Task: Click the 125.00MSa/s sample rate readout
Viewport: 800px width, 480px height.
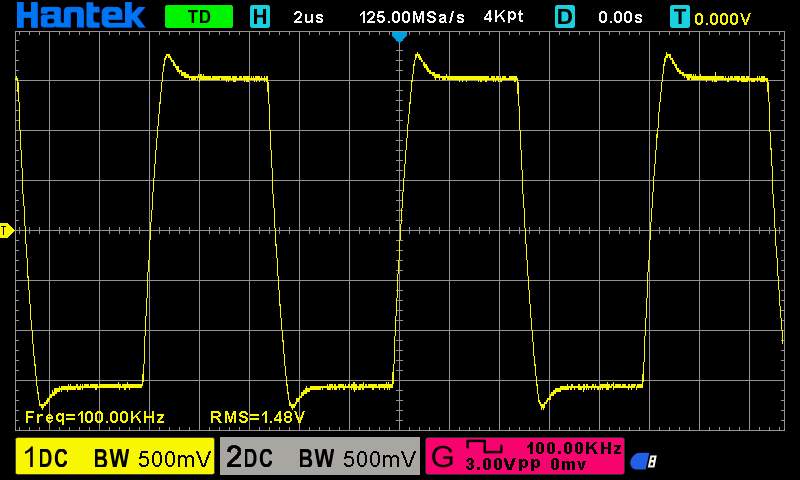Action: pyautogui.click(x=412, y=17)
